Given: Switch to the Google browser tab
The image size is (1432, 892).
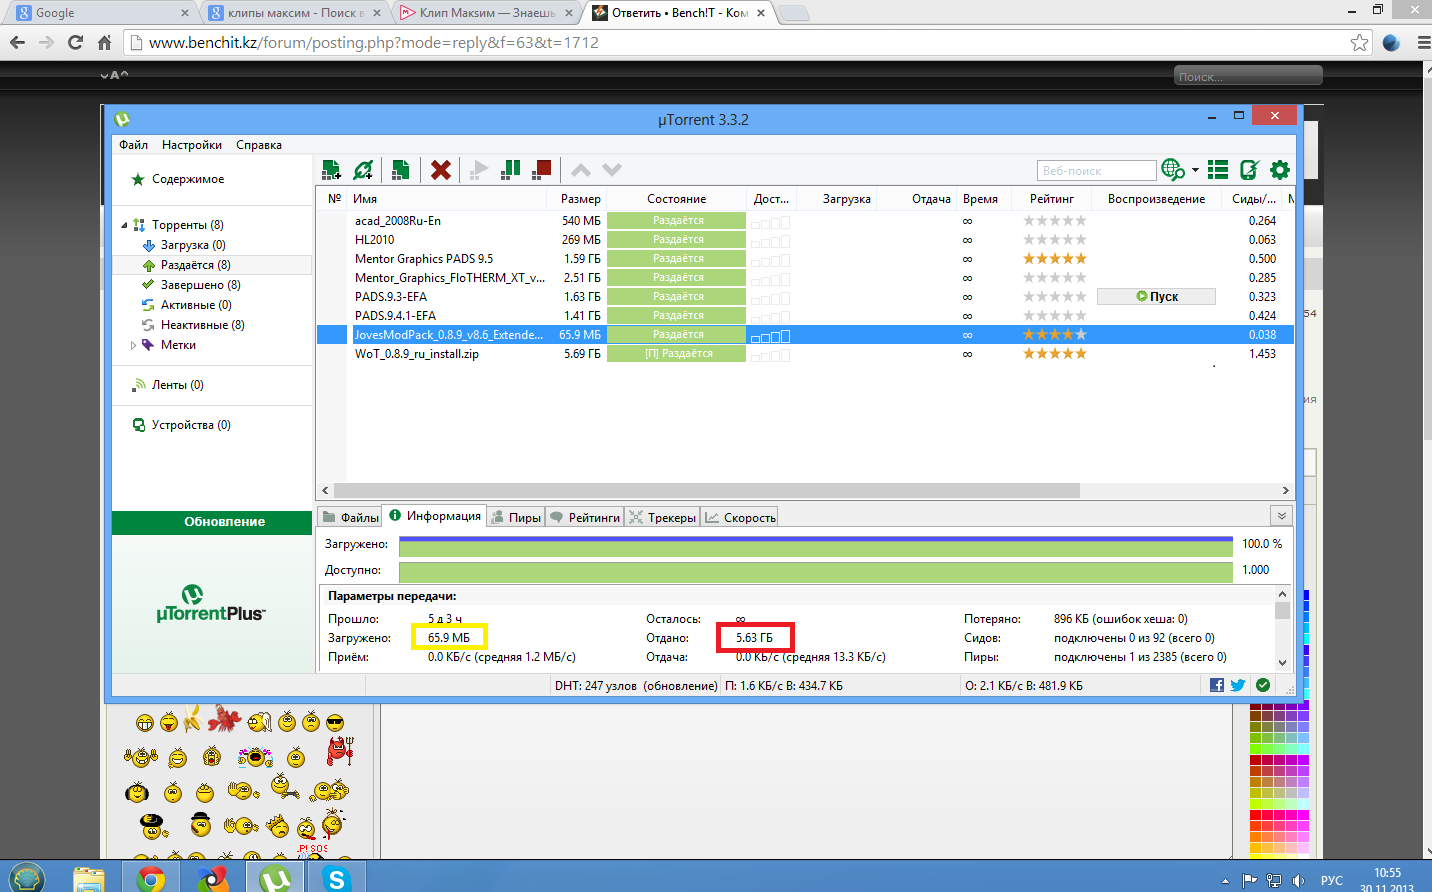Looking at the screenshot, I should point(100,13).
